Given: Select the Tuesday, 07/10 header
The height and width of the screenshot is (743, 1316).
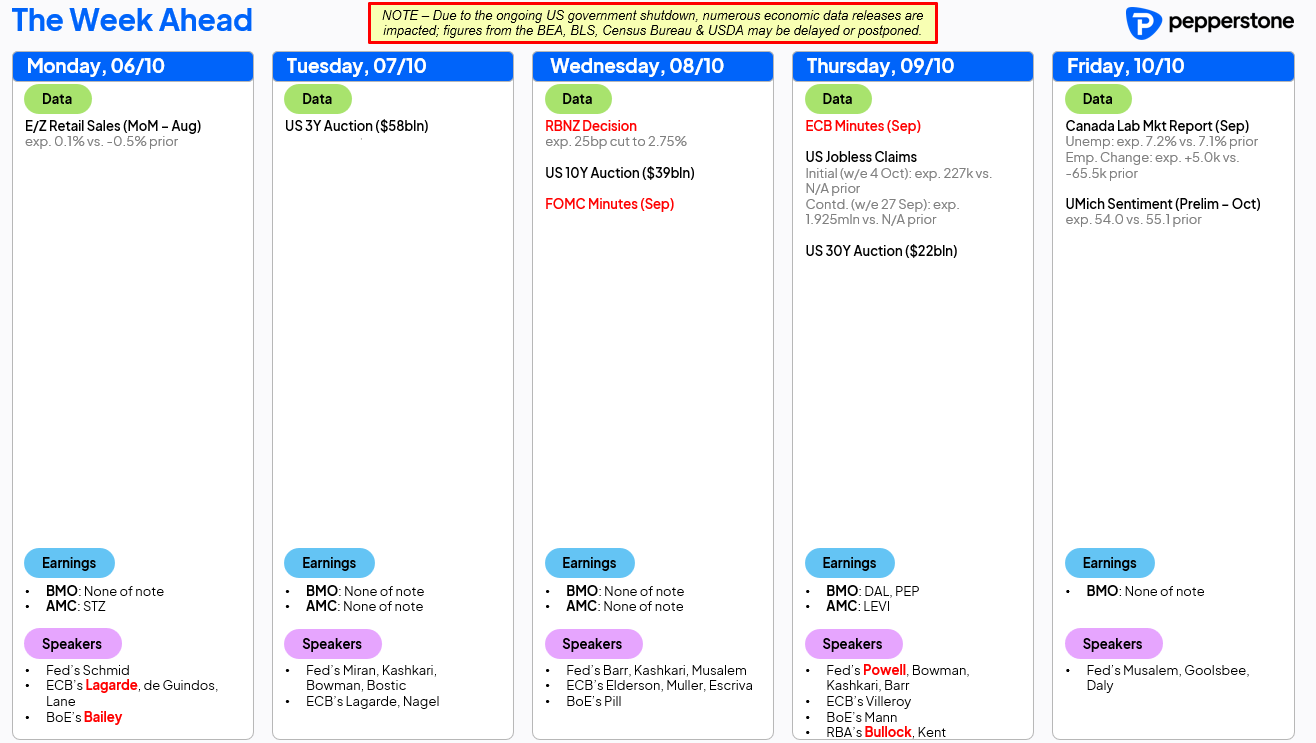Looking at the screenshot, I should tap(393, 66).
